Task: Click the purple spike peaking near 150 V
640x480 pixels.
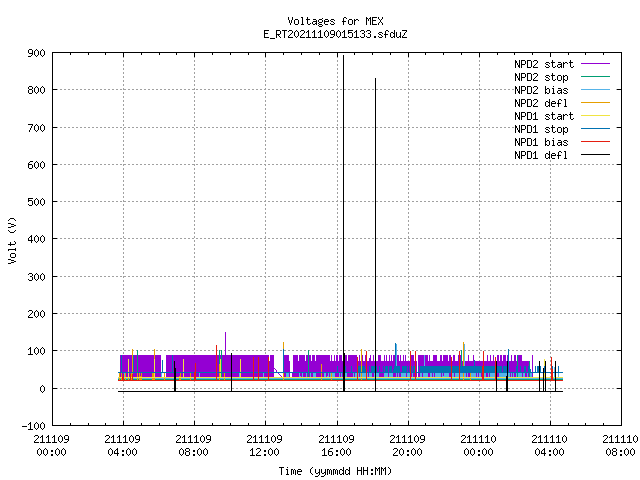Action: tap(225, 344)
